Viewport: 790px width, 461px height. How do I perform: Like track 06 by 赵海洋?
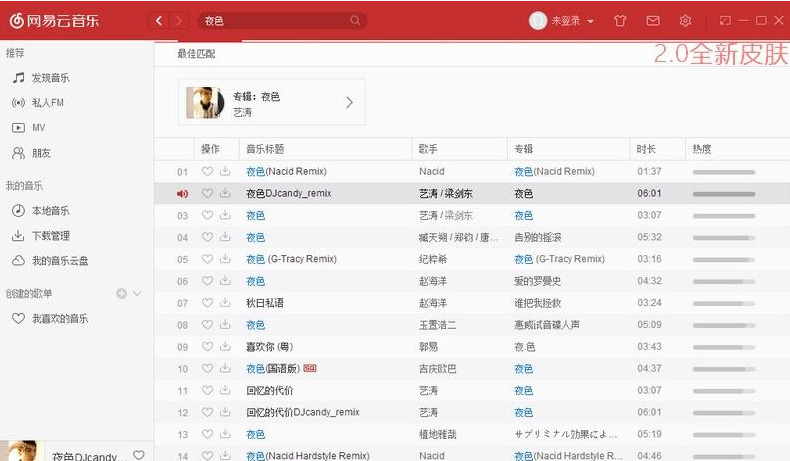[207, 281]
